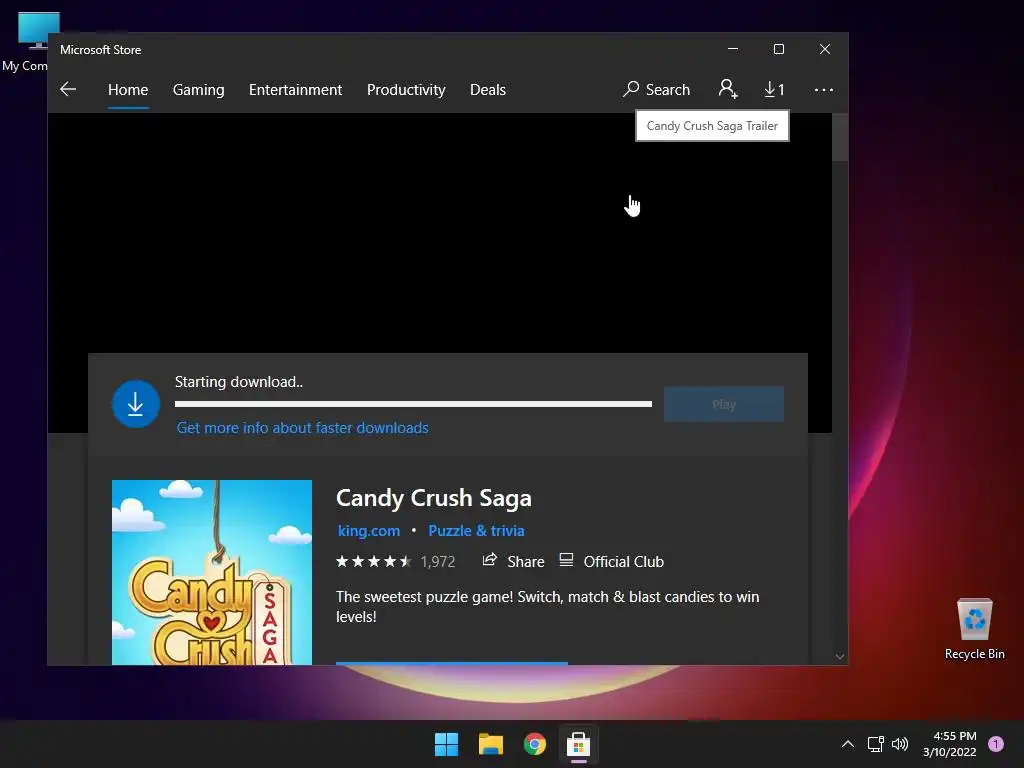1024x768 pixels.
Task: Click the black trailer video area
Action: 440,233
